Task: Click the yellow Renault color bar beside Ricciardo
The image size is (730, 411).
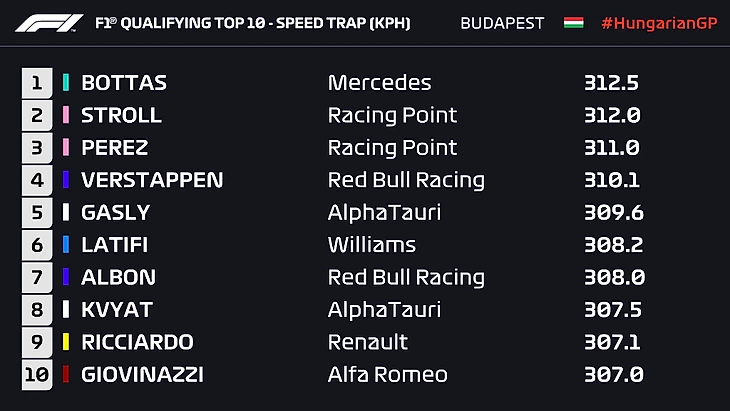Action: [x=66, y=342]
